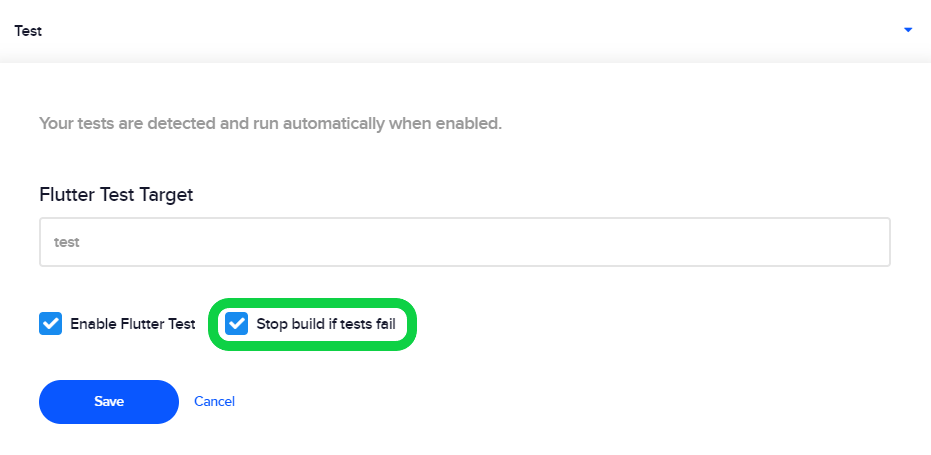
Task: Click the blue Cancel text next to Save
Action: [214, 402]
